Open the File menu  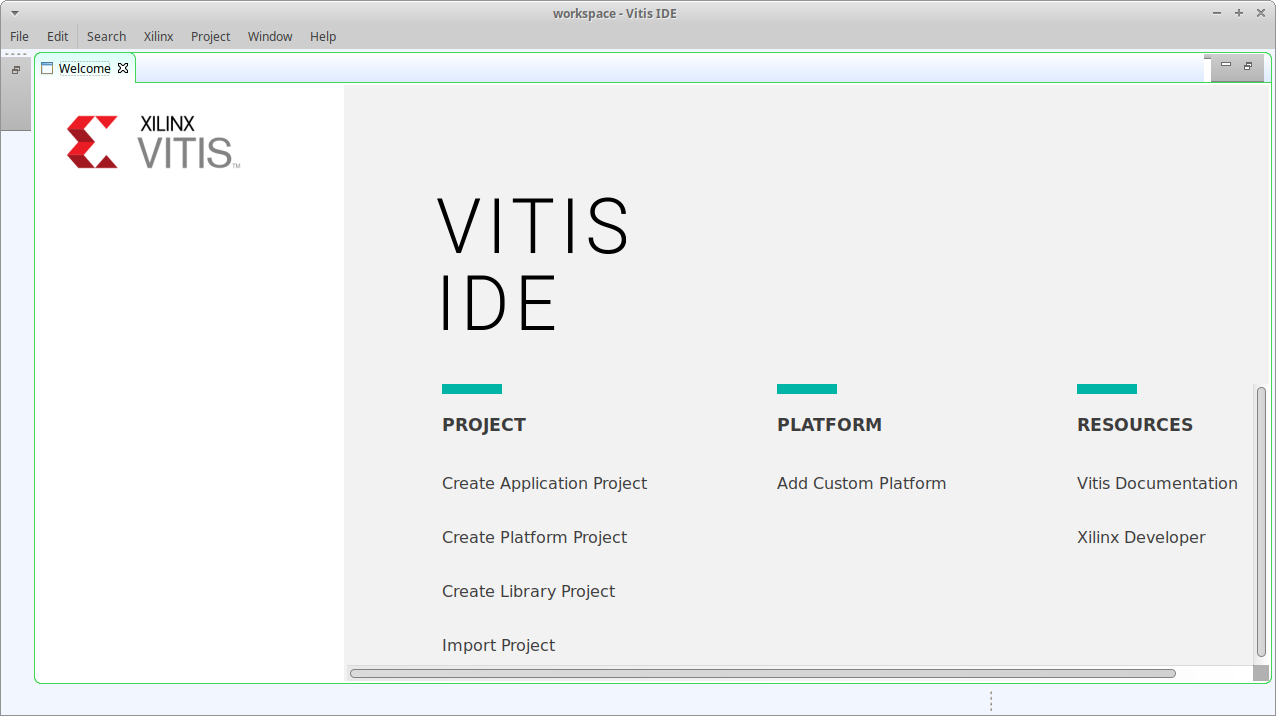pos(19,36)
